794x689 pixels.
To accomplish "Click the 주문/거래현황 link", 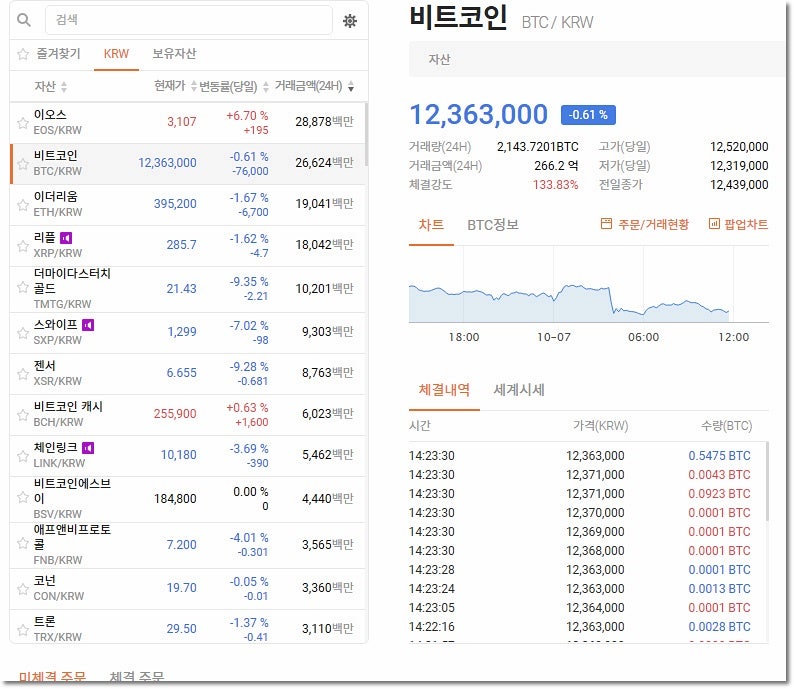I will pos(653,224).
